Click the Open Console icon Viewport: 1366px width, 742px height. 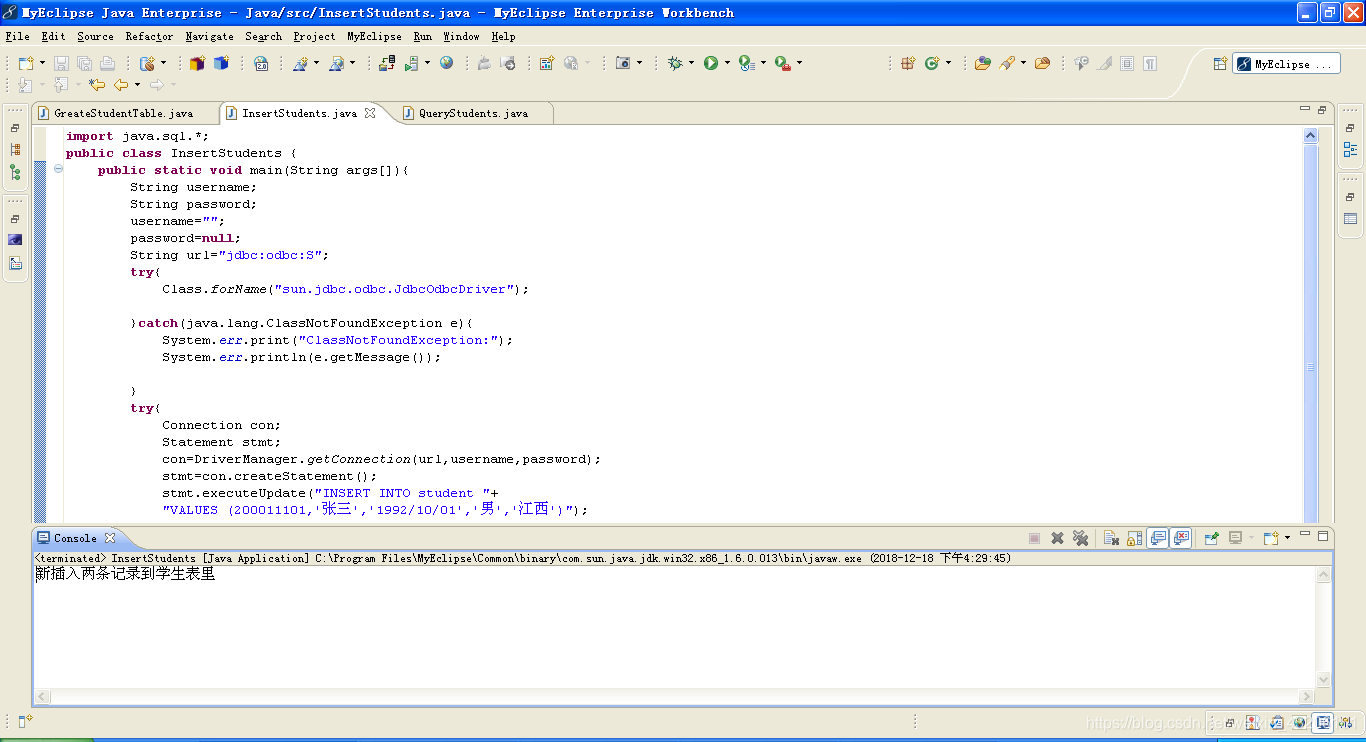[1271, 538]
